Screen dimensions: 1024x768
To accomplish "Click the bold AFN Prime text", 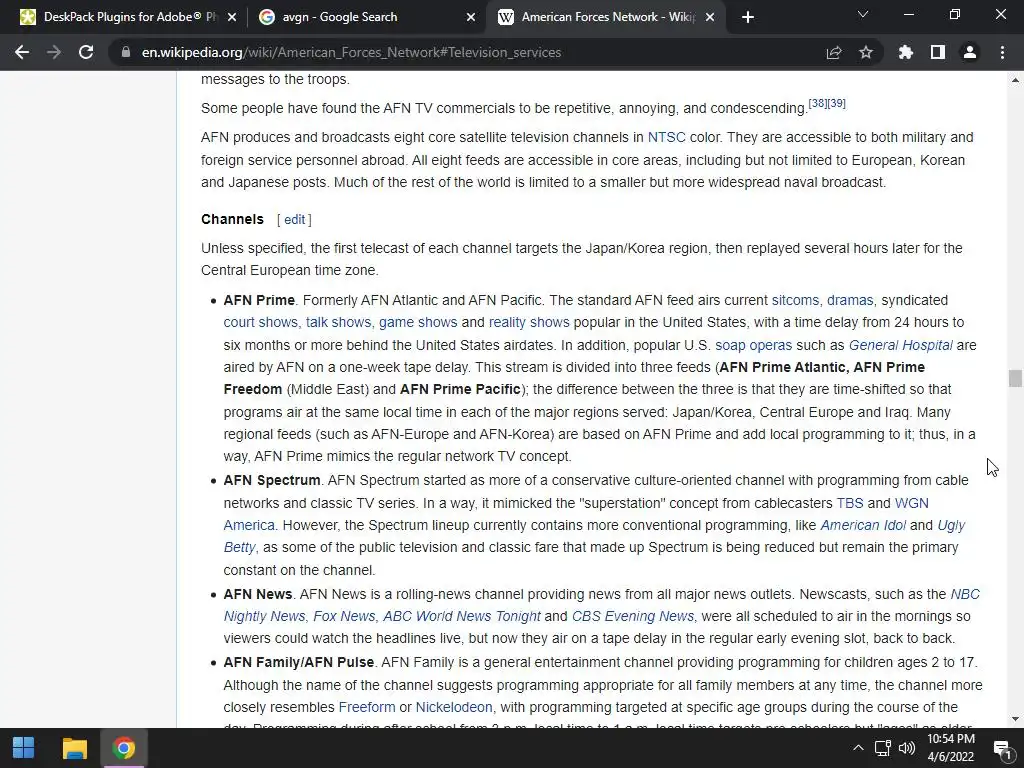I will click(259, 300).
